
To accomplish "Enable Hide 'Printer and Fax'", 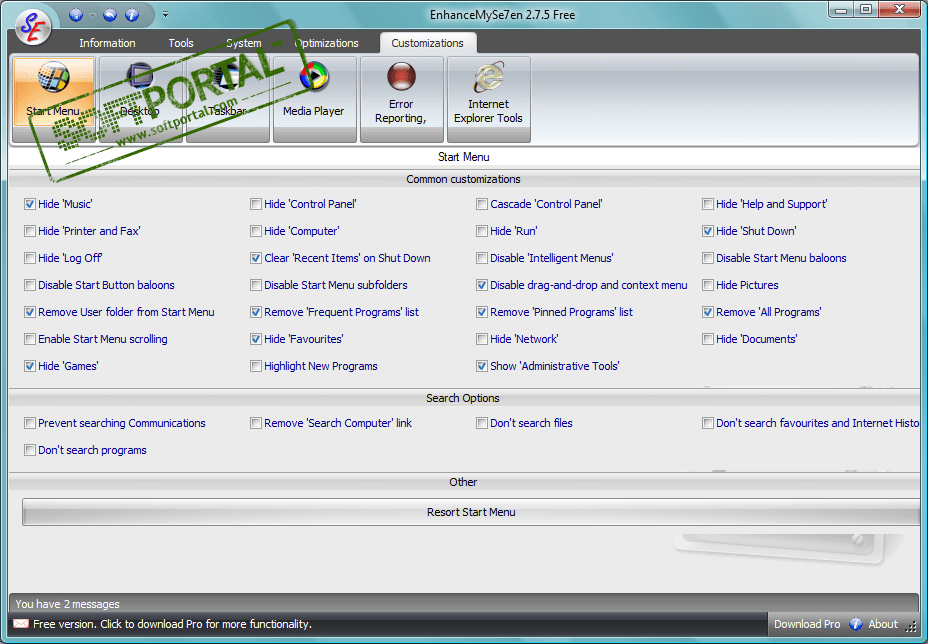I will (x=30, y=231).
